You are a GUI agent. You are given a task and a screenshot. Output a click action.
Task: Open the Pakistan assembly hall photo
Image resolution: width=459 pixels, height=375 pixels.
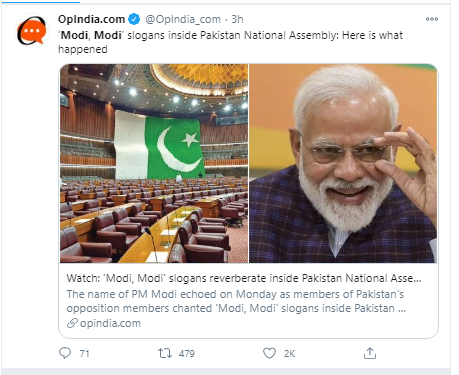click(x=154, y=163)
